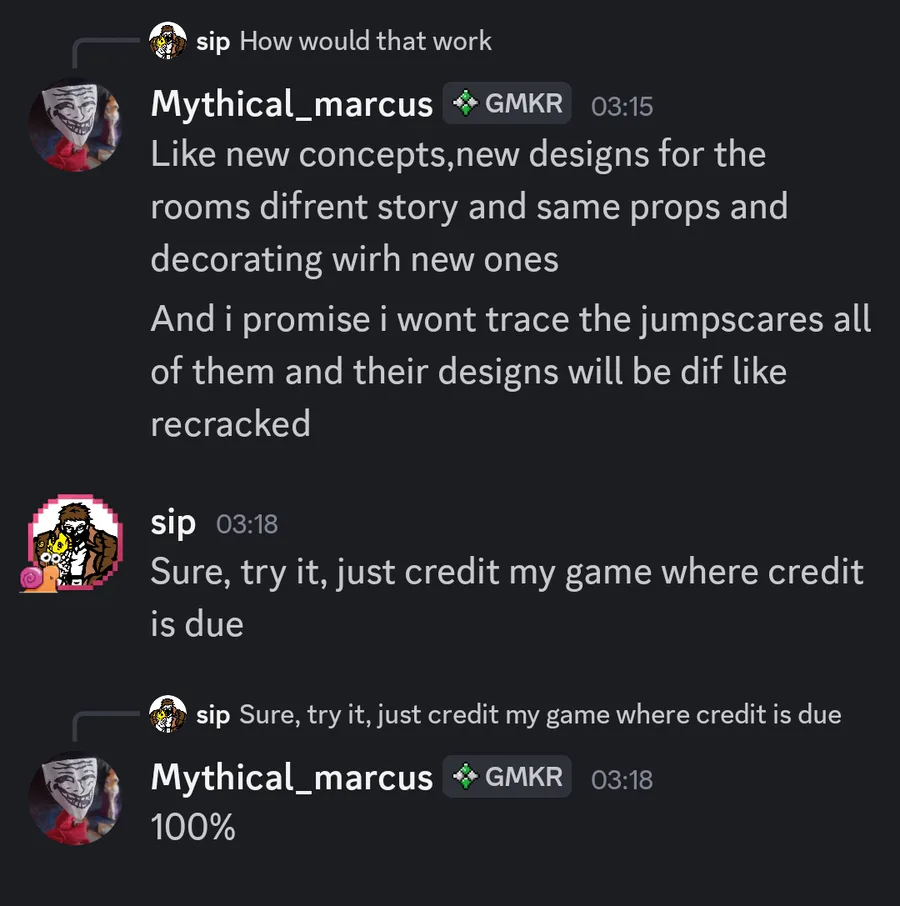Click sip name in bottom reply preview
This screenshot has width=900, height=906.
[213, 715]
